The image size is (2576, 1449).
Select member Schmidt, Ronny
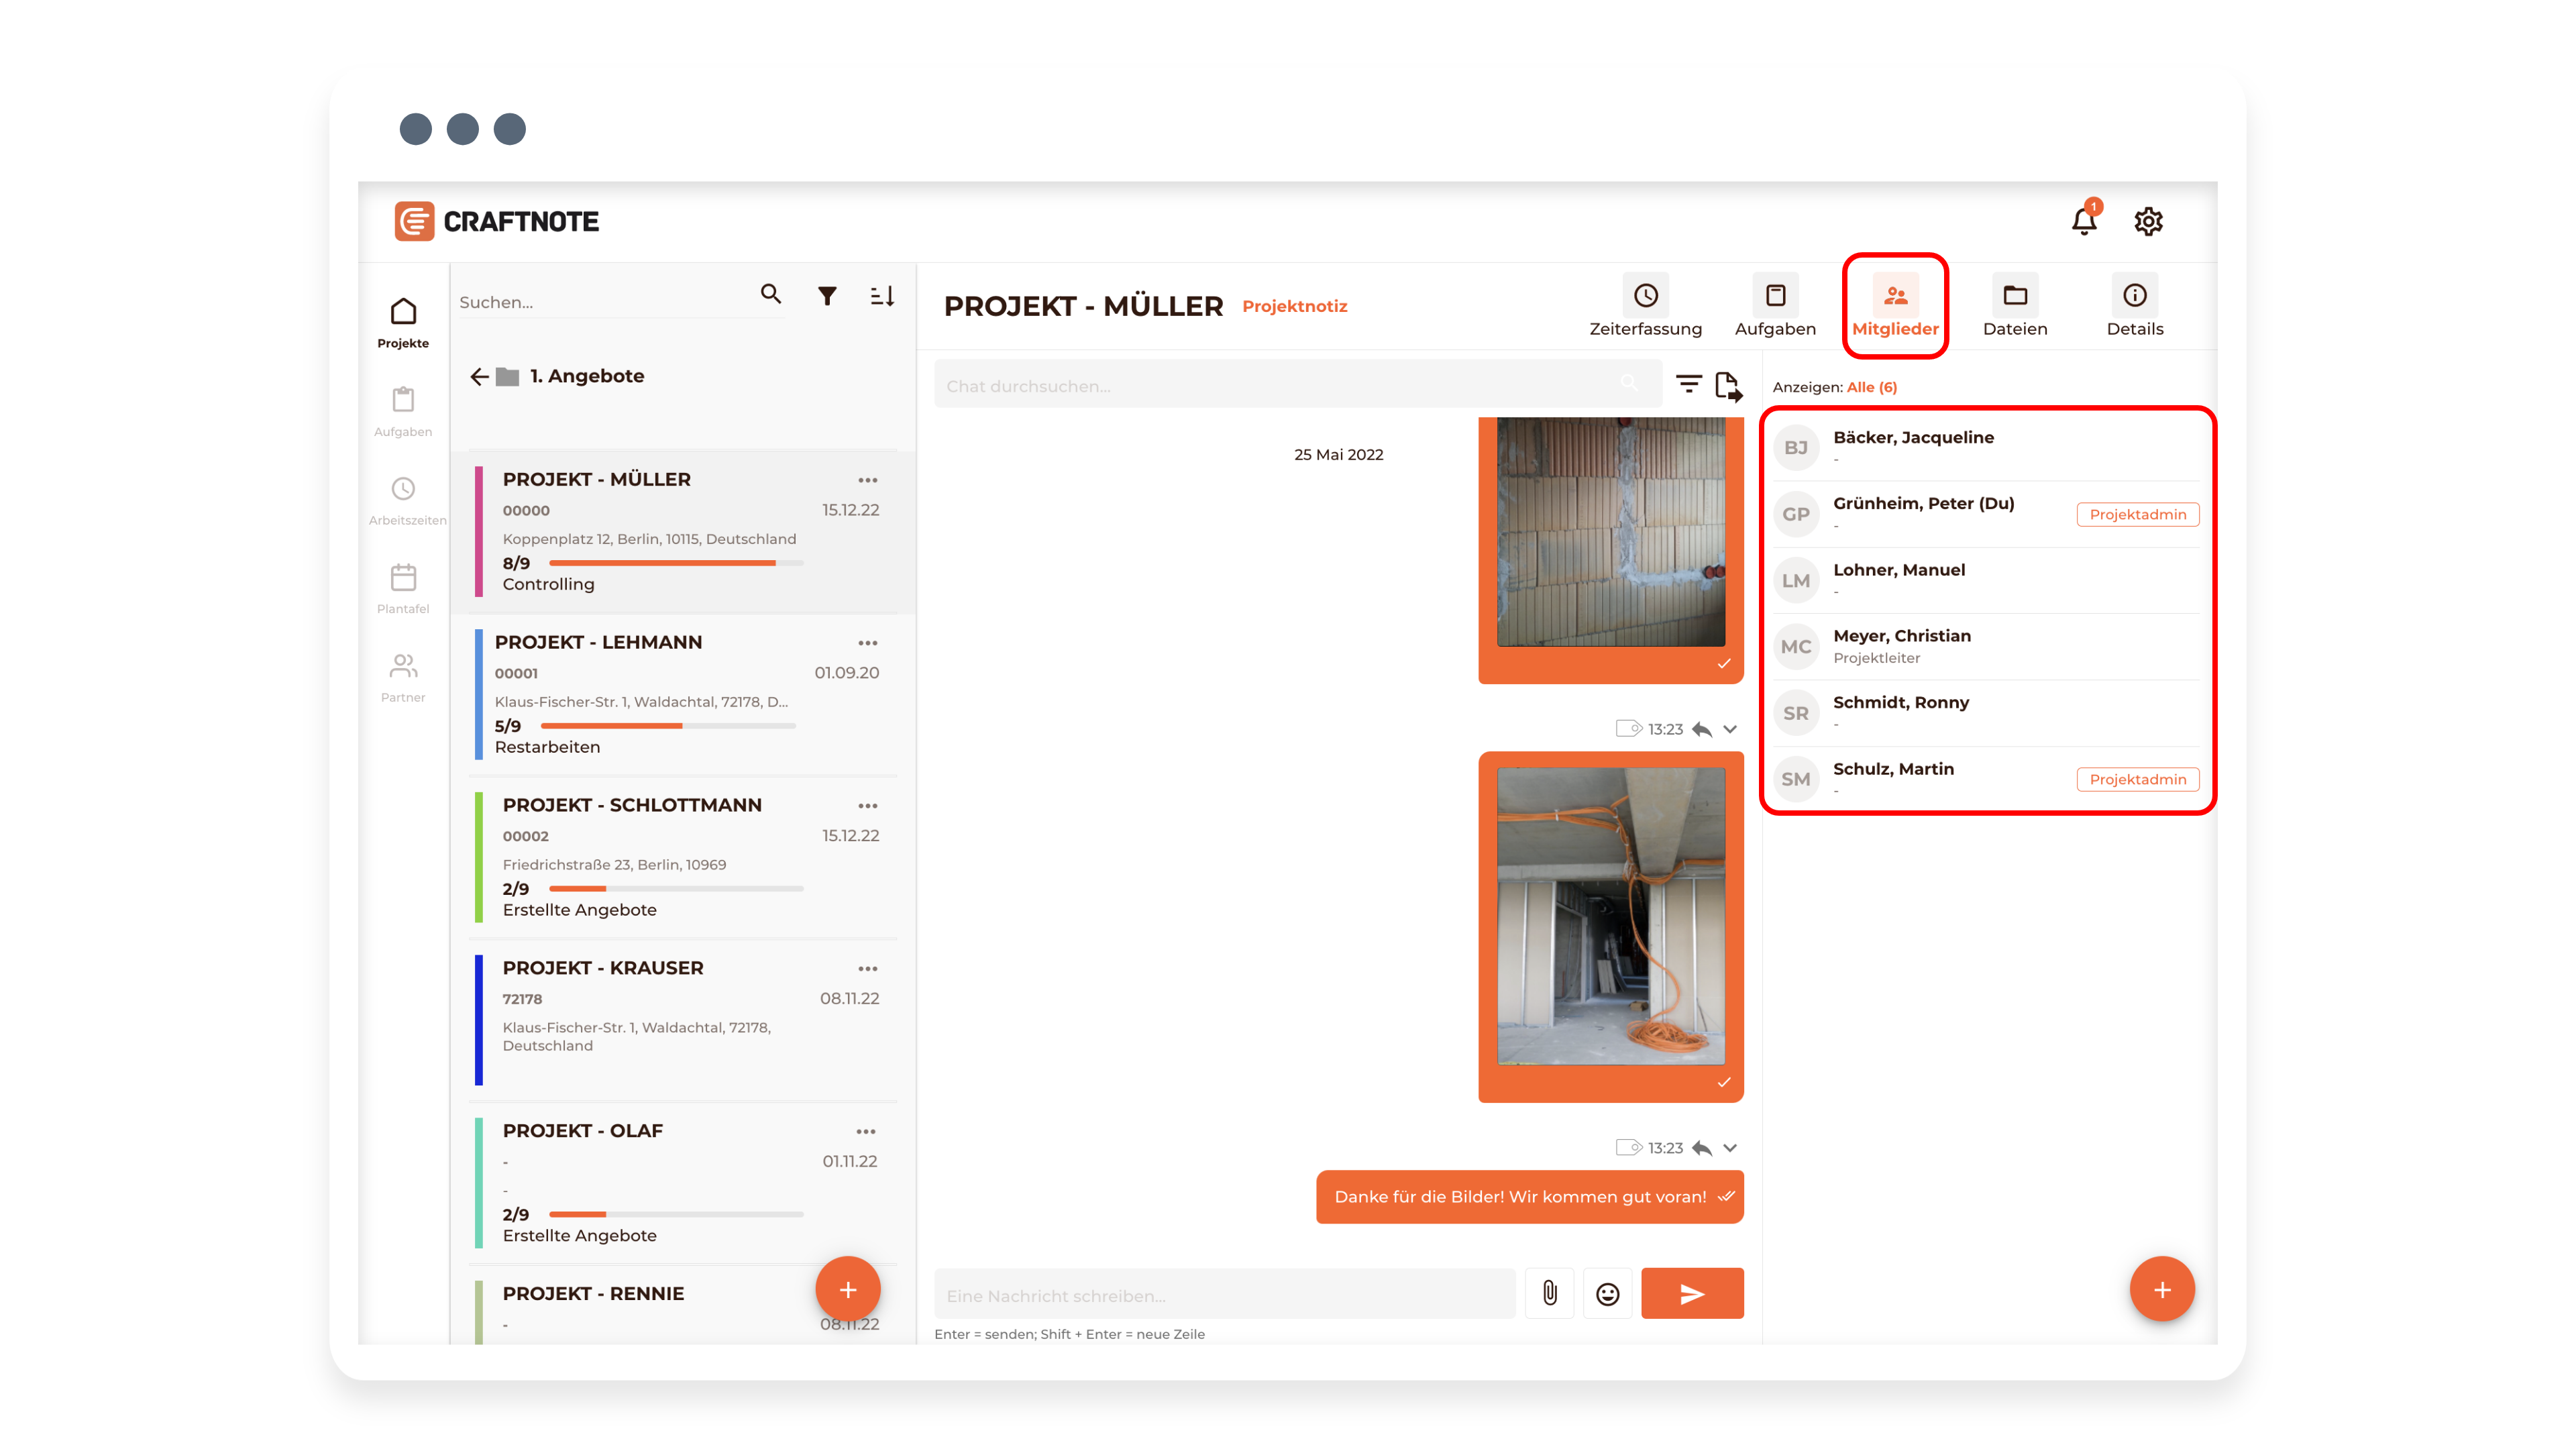(x=1986, y=713)
